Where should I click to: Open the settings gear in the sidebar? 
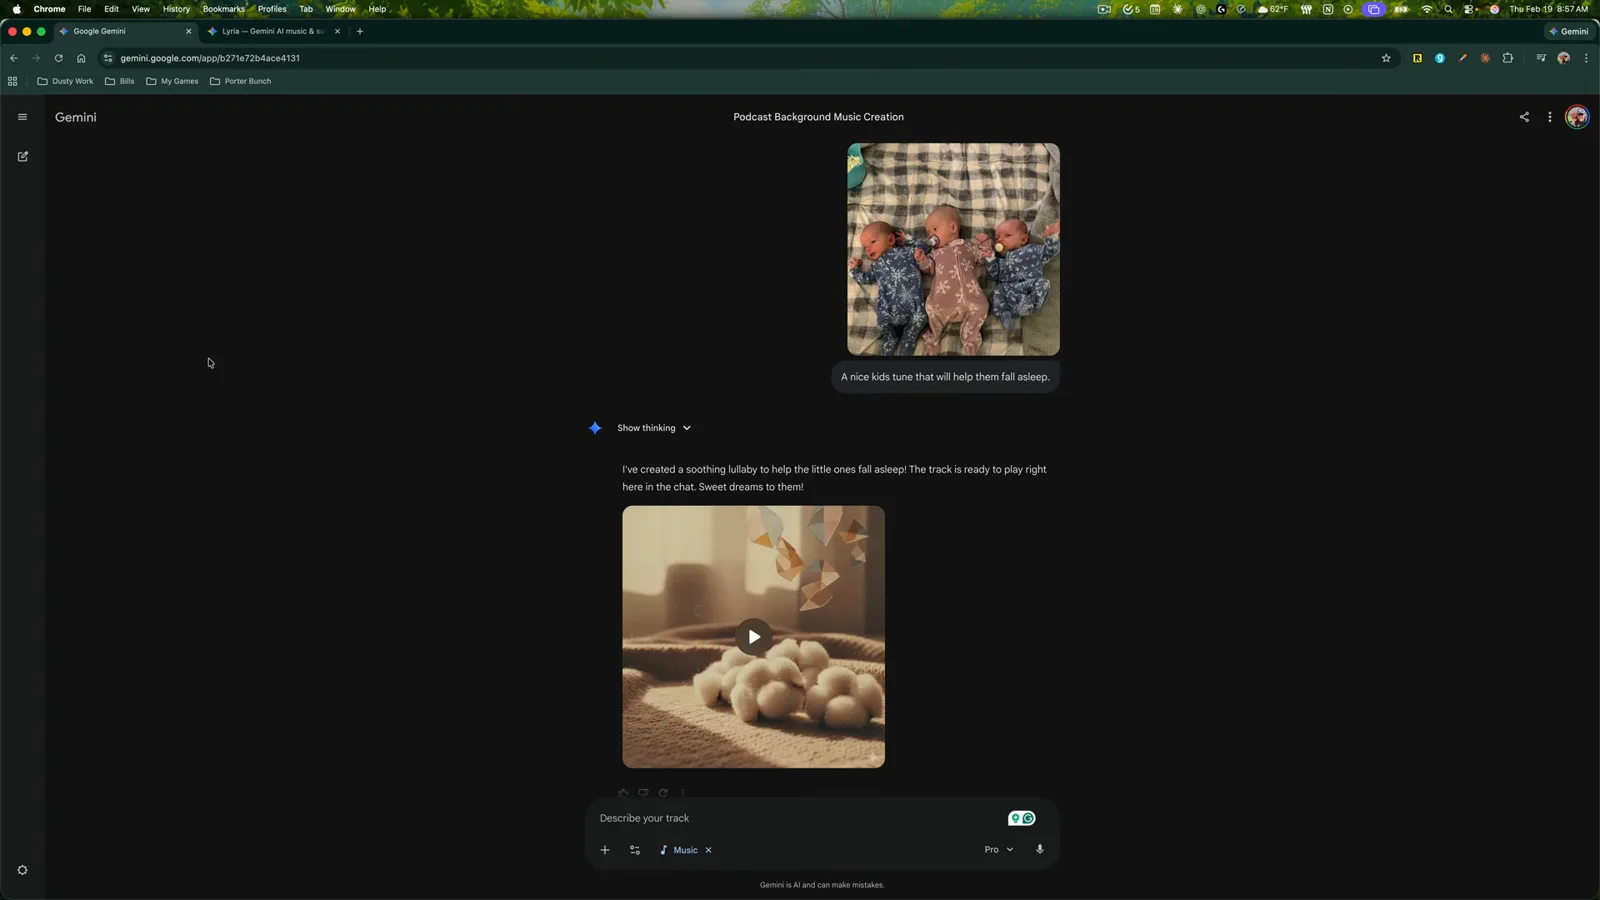[x=22, y=870]
